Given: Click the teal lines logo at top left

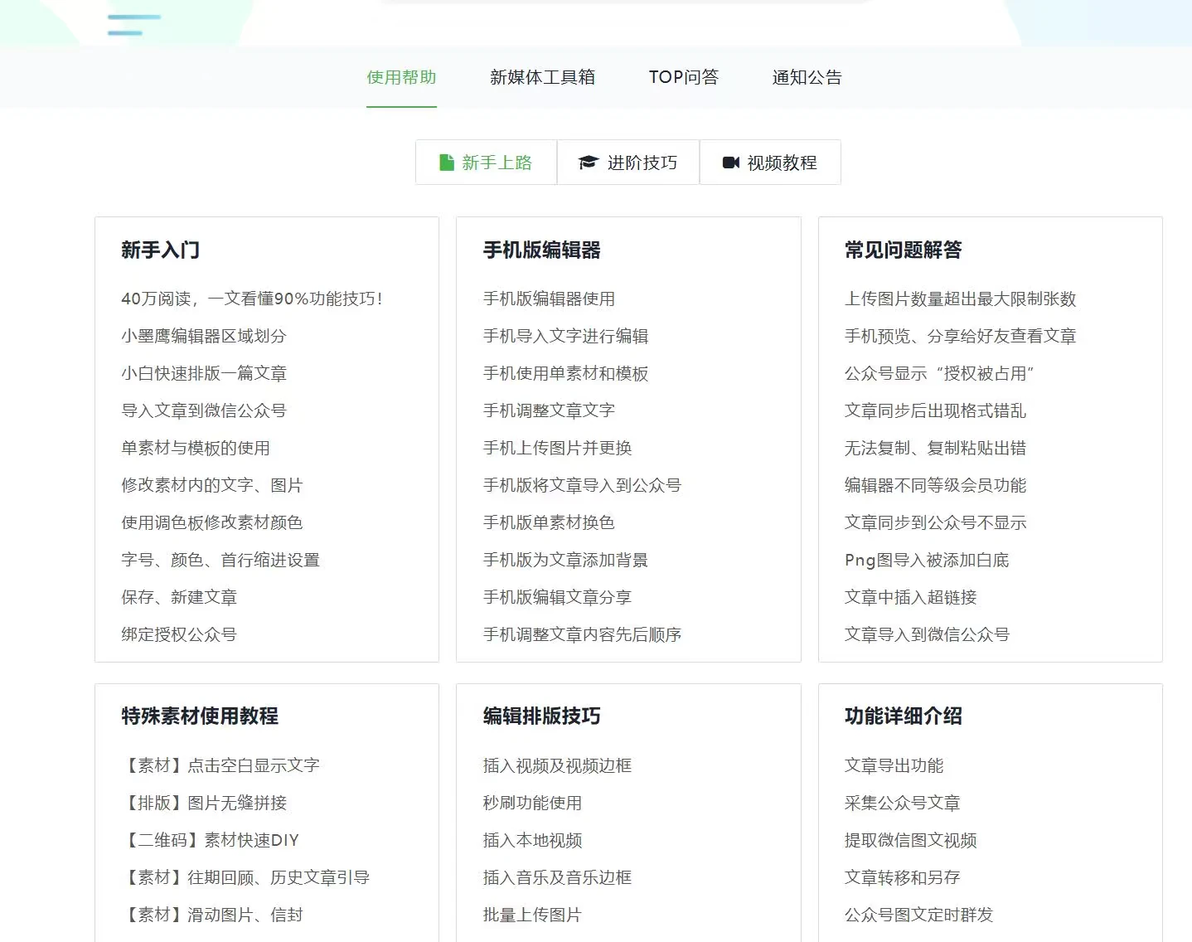Looking at the screenshot, I should tap(135, 25).
